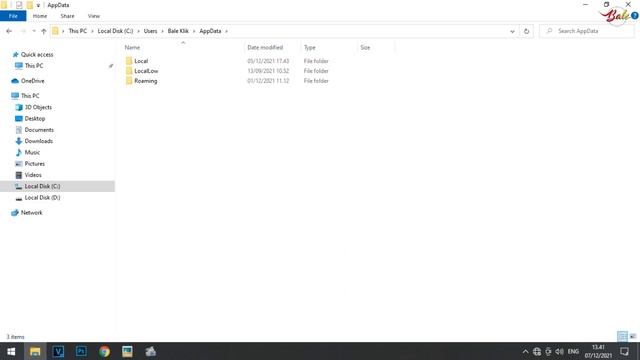Image resolution: width=640 pixels, height=360 pixels.
Task: Launch Photoshop from the taskbar
Action: pyautogui.click(x=81, y=351)
